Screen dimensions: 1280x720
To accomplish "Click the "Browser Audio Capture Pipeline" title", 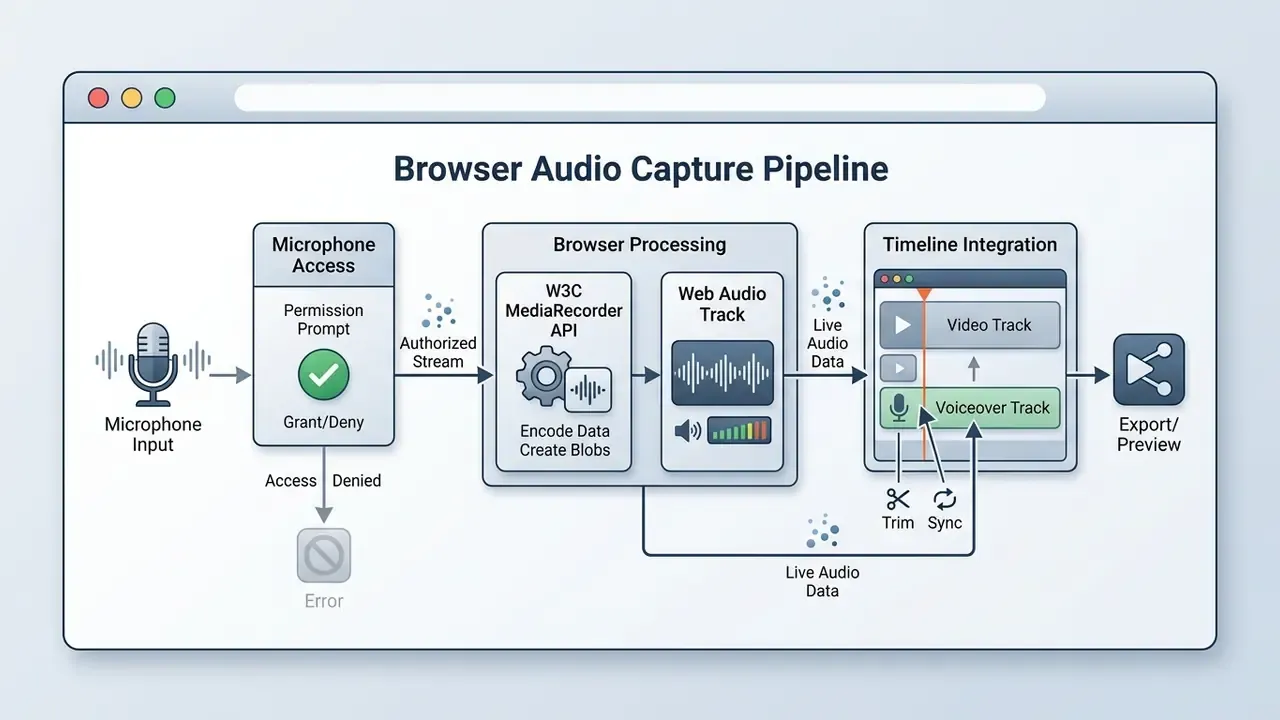I will pos(640,168).
